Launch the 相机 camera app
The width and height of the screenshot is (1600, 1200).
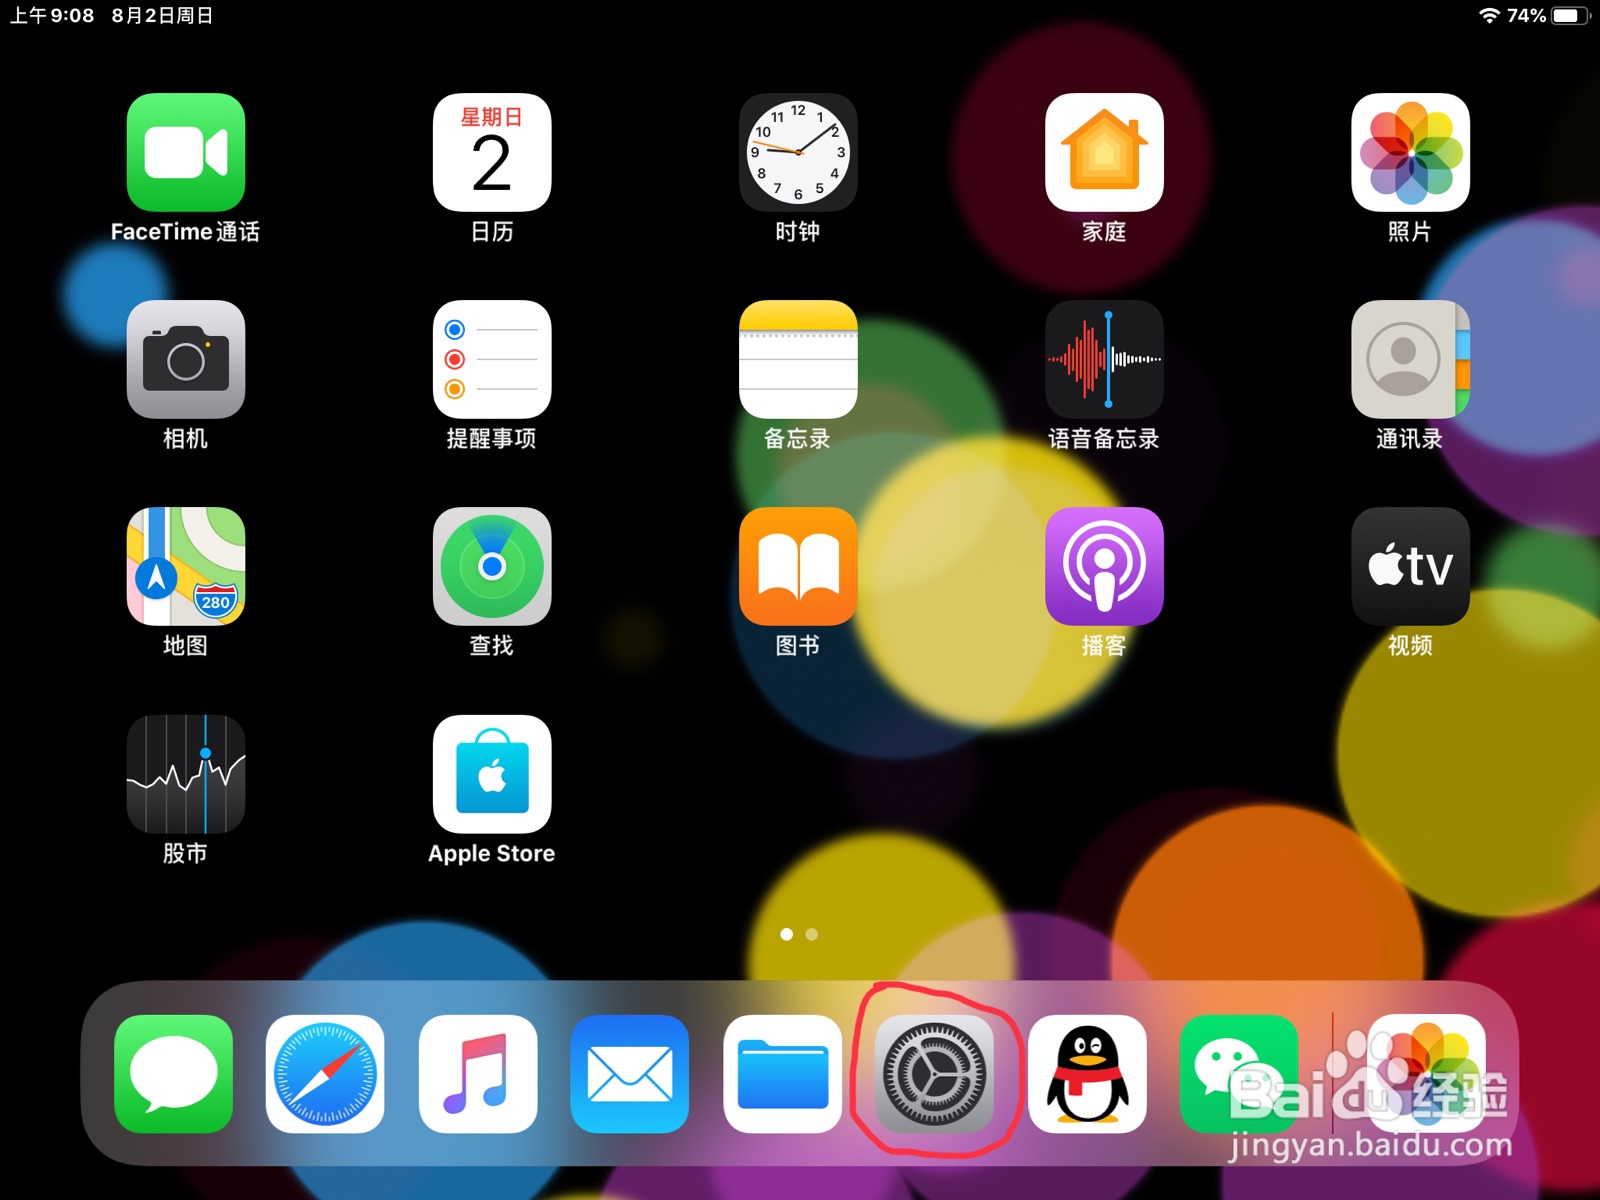click(186, 359)
